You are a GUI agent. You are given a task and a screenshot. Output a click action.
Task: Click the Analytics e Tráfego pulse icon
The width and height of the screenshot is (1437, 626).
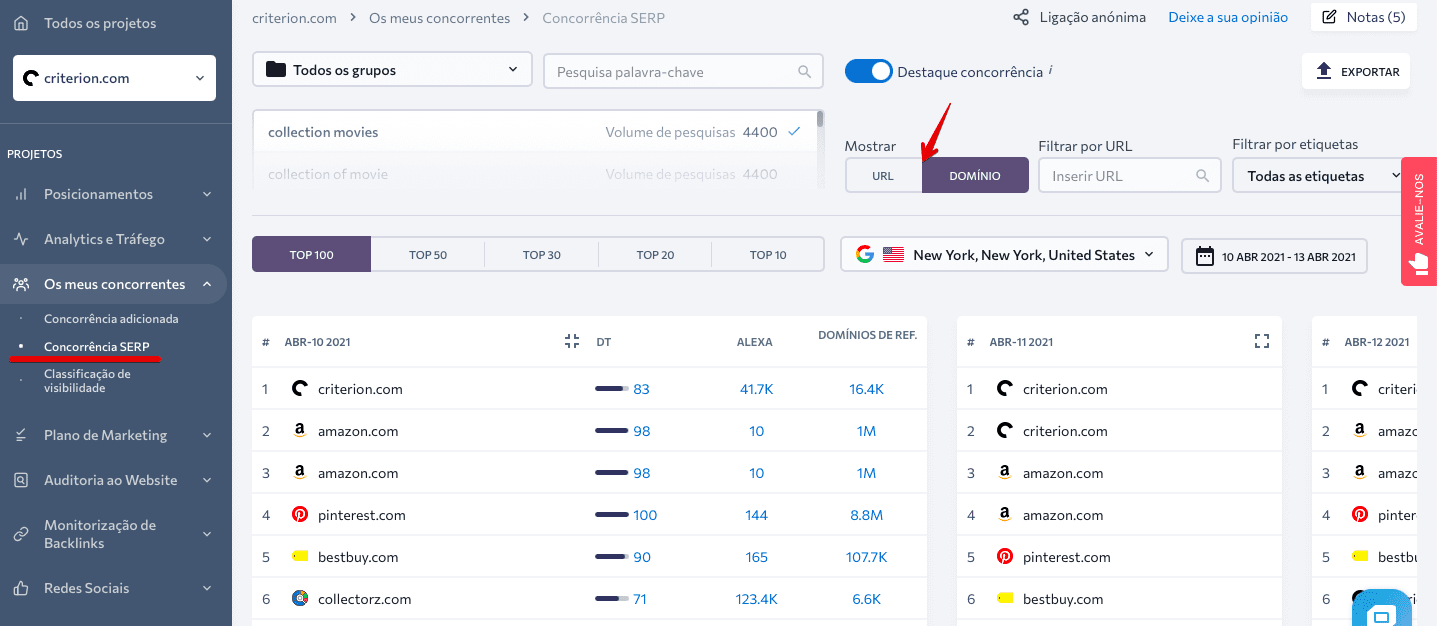tap(21, 239)
